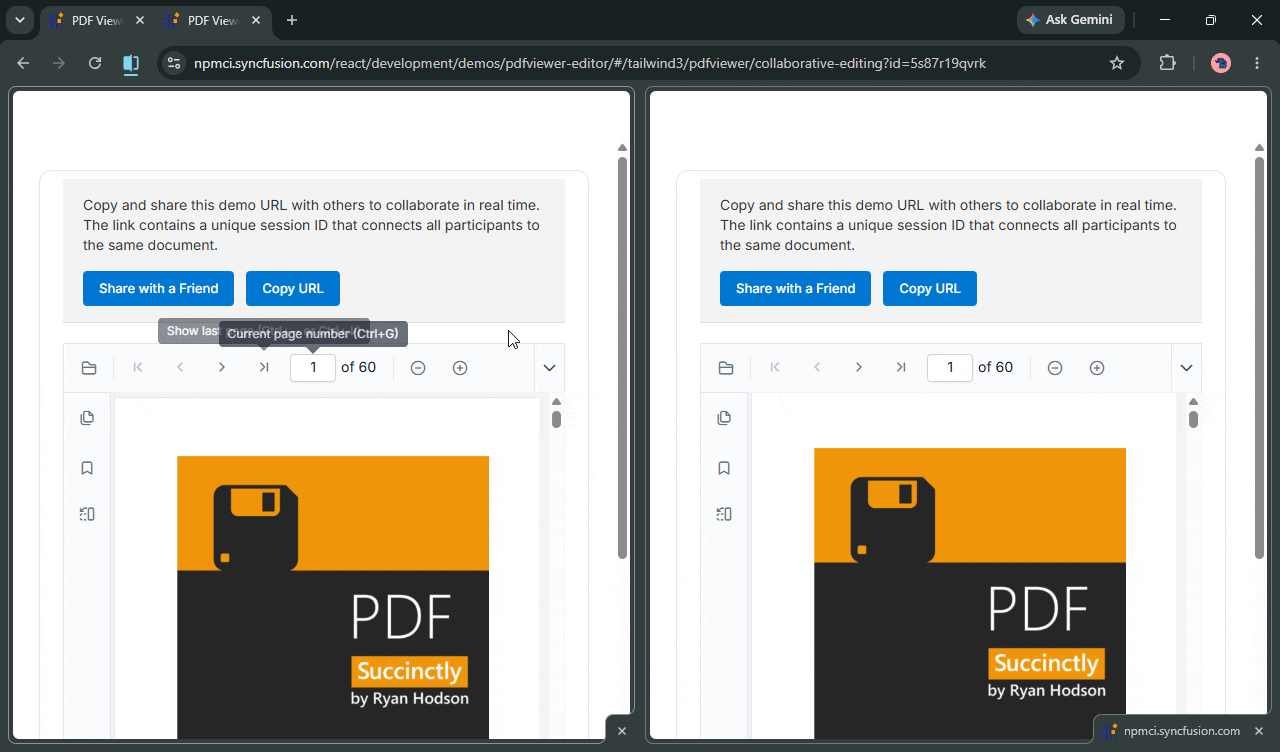The height and width of the screenshot is (752, 1280).
Task: Go to previous page in left viewer
Action: [x=180, y=368]
